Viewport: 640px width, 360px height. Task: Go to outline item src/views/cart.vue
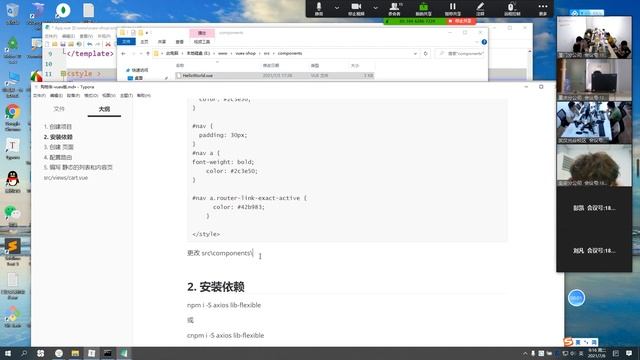coord(66,178)
